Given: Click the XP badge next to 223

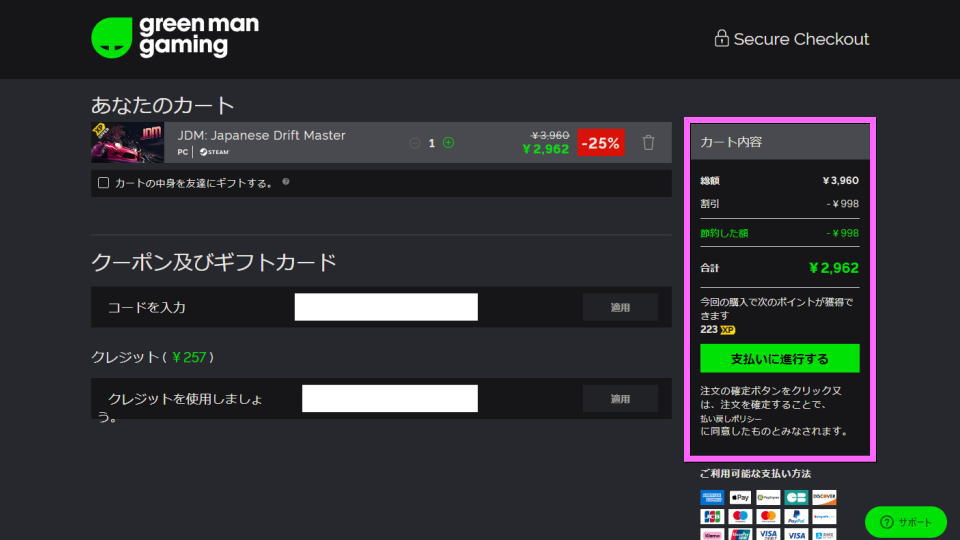Looking at the screenshot, I should coord(727,330).
